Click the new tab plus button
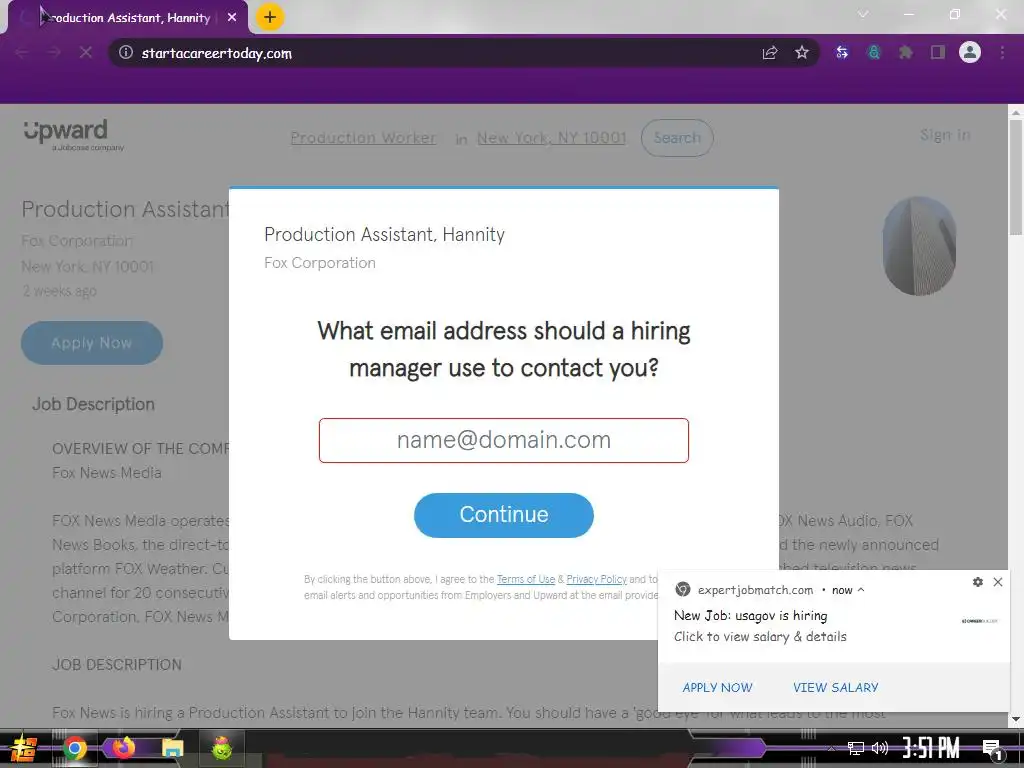The height and width of the screenshot is (768, 1024). tap(270, 17)
